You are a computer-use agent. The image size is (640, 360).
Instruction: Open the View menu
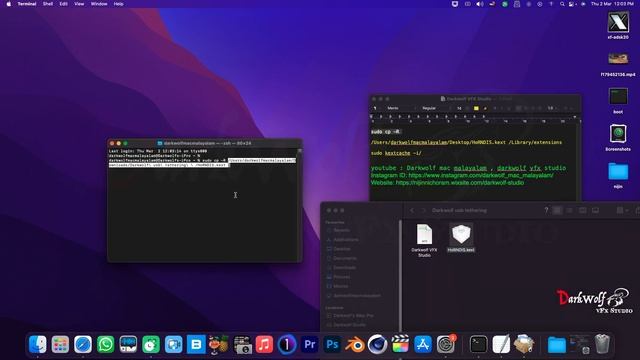tap(79, 4)
